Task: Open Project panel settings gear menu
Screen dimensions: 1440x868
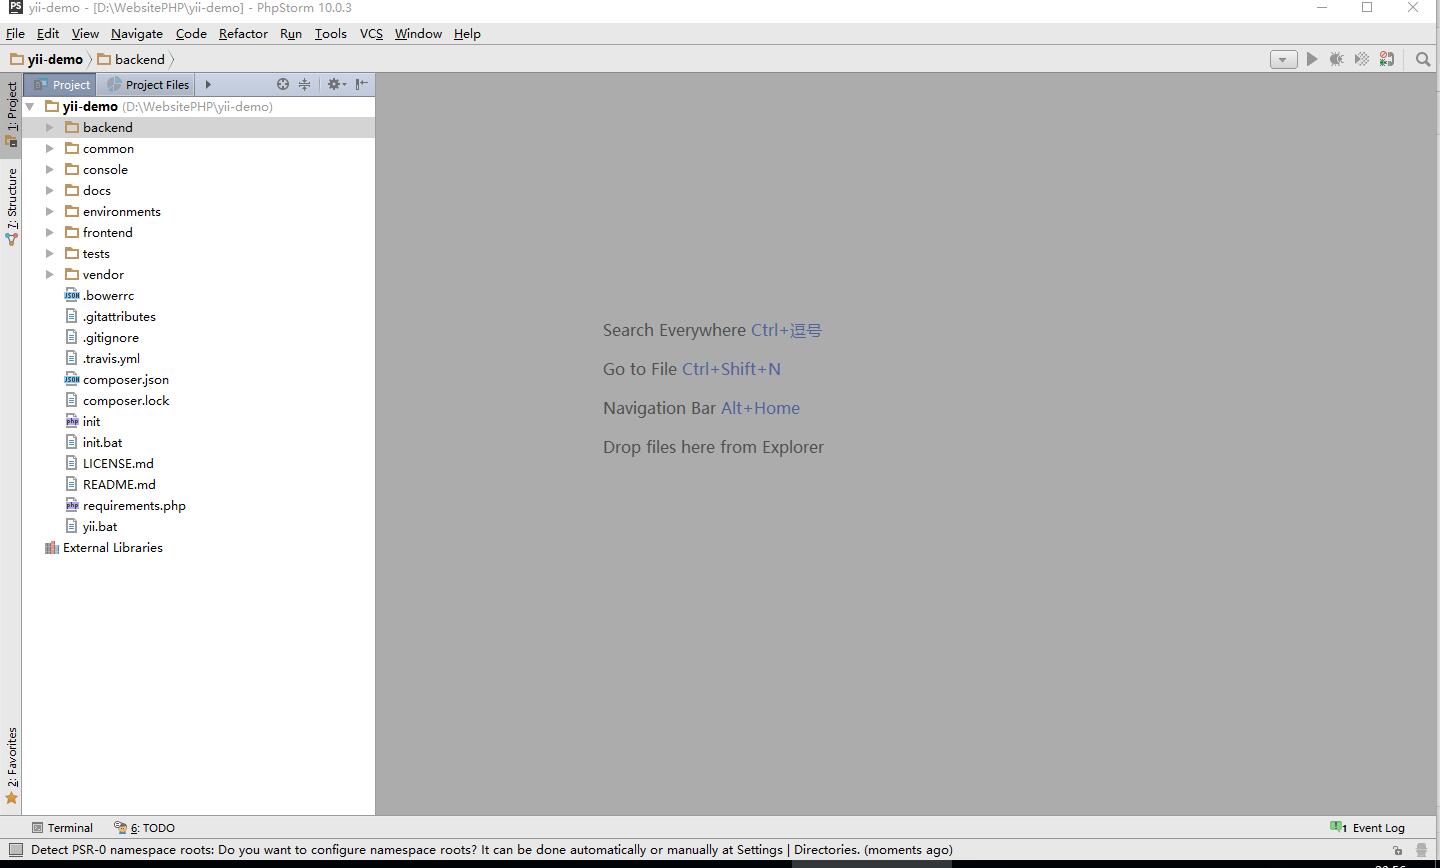Action: (337, 84)
